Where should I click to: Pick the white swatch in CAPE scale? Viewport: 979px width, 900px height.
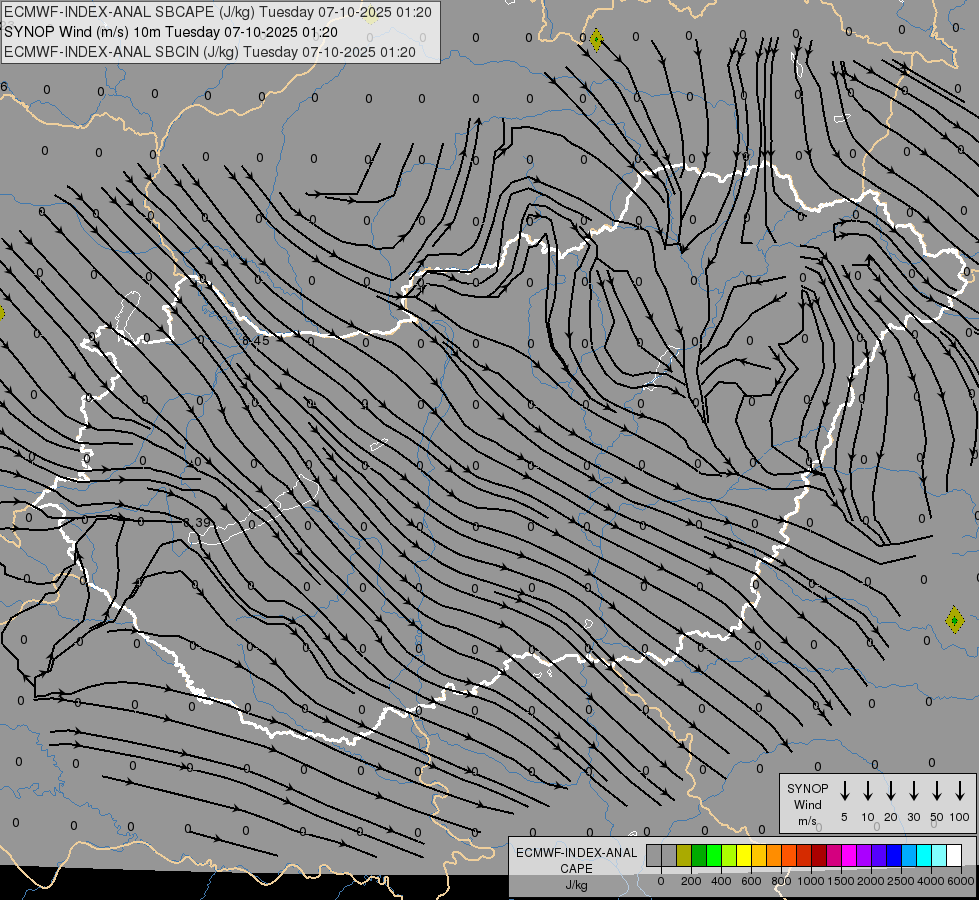(954, 856)
